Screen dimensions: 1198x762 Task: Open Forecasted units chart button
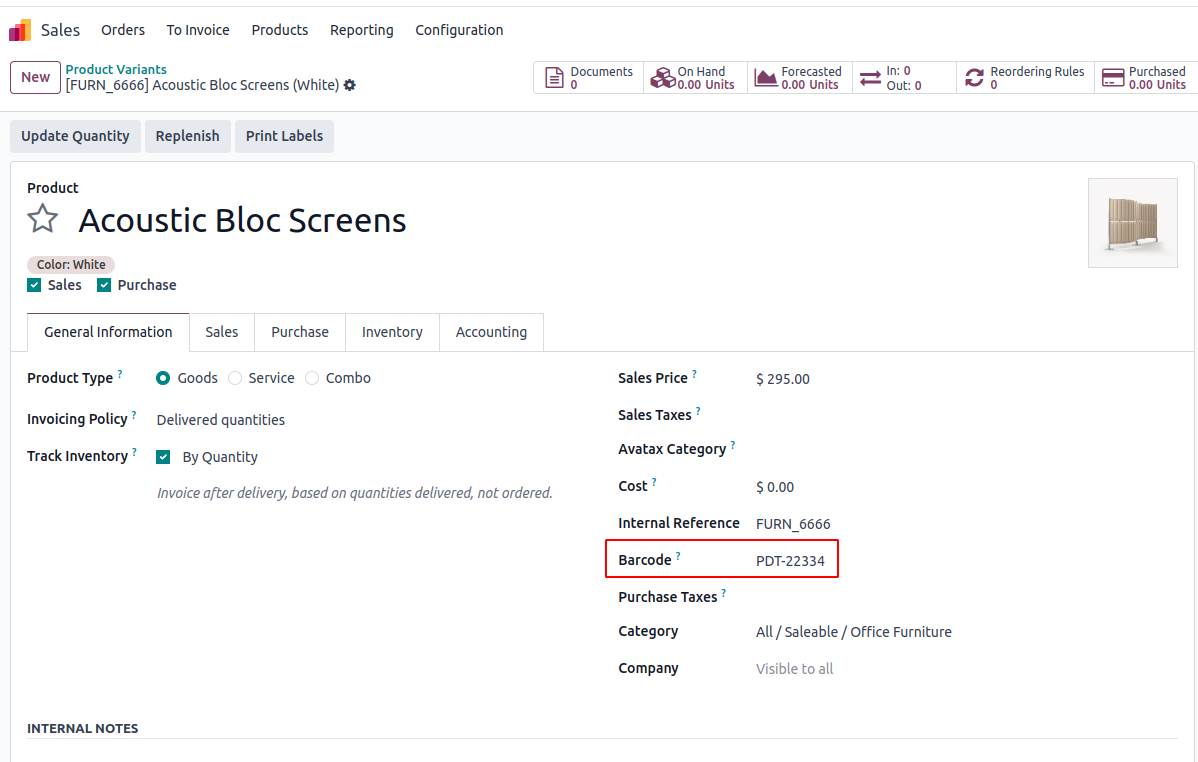[798, 78]
